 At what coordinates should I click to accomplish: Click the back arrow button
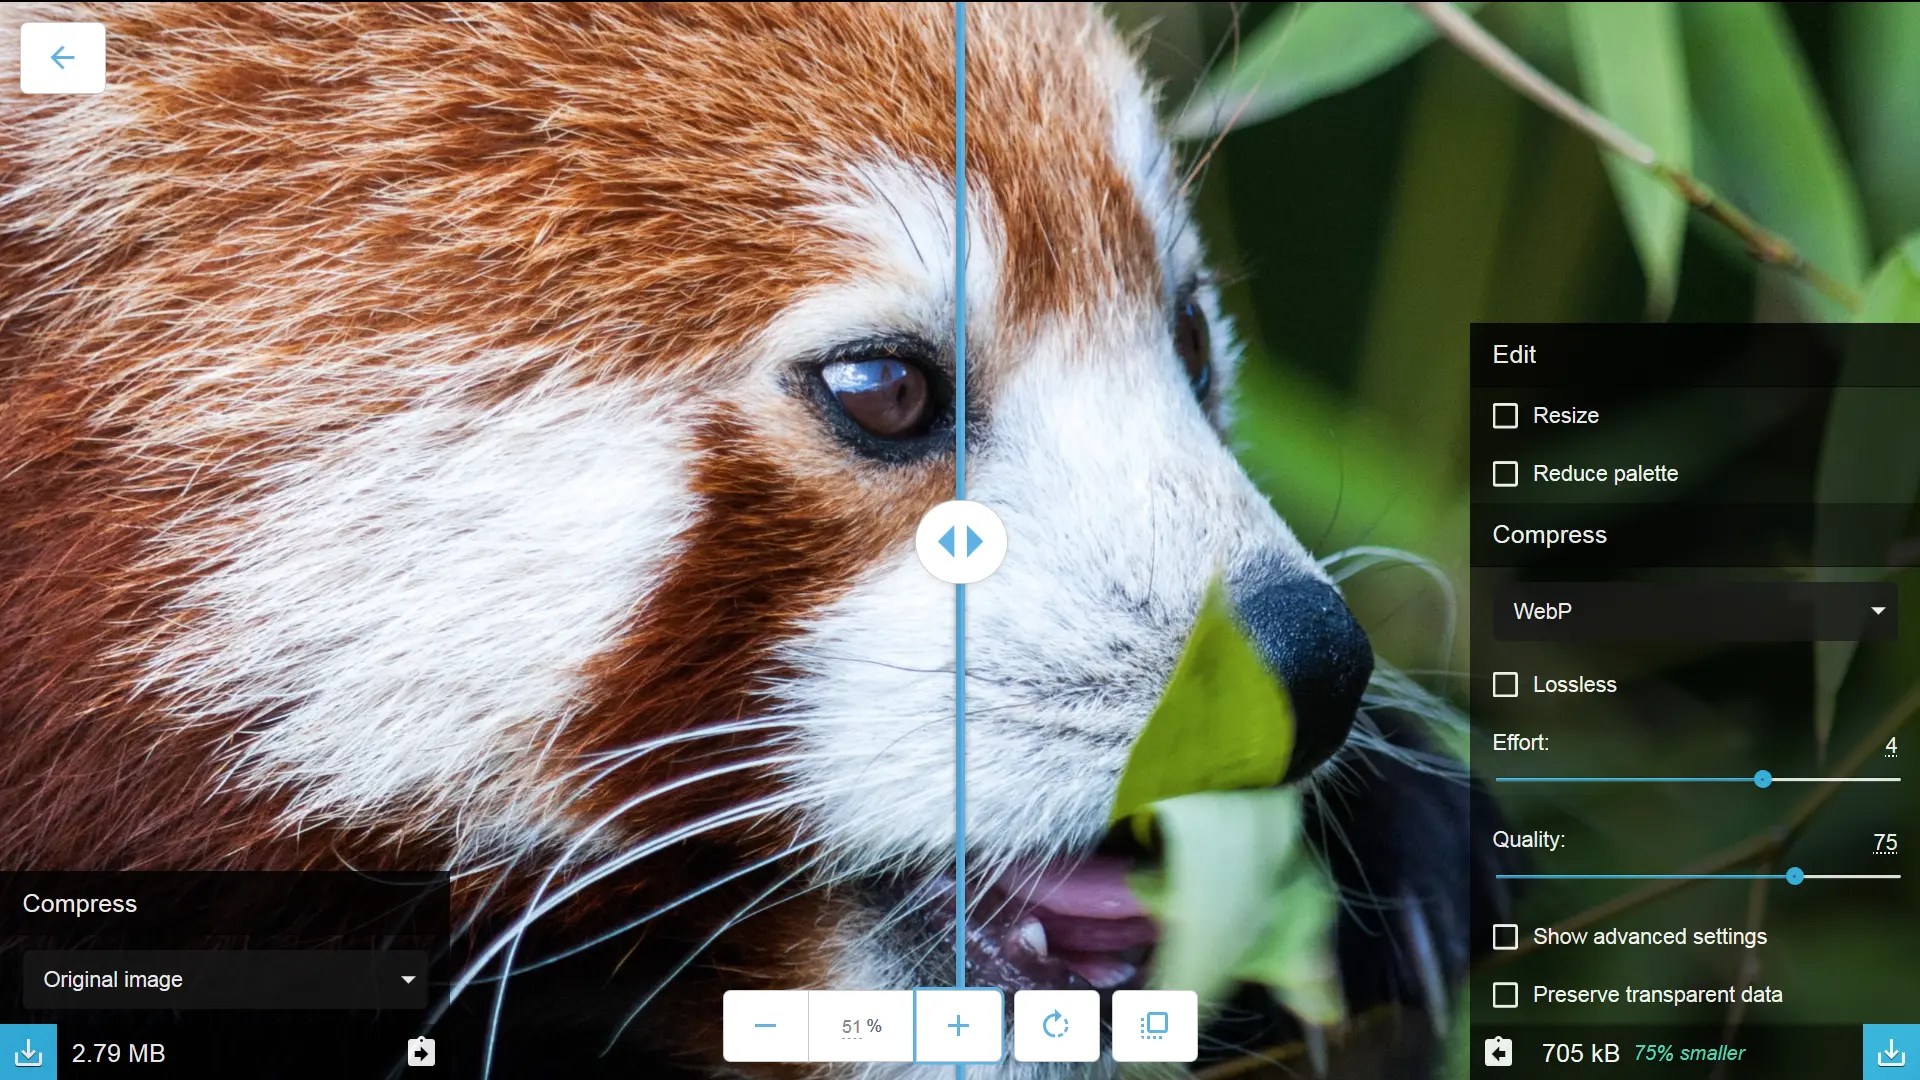pyautogui.click(x=62, y=58)
